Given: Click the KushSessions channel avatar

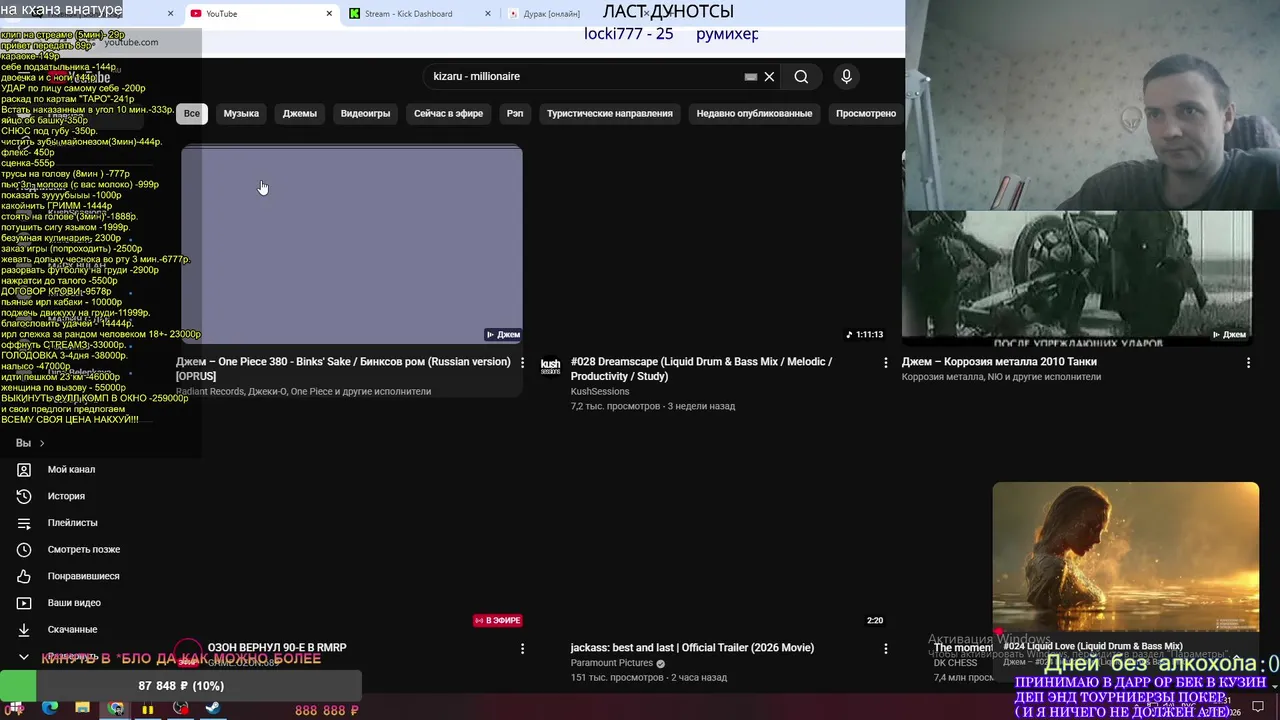Looking at the screenshot, I should point(550,367).
